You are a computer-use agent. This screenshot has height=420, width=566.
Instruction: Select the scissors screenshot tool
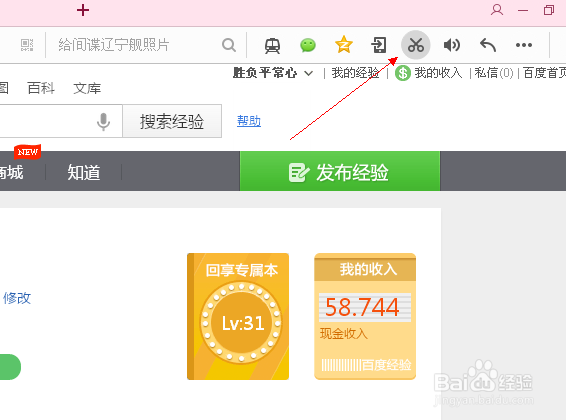(x=416, y=45)
